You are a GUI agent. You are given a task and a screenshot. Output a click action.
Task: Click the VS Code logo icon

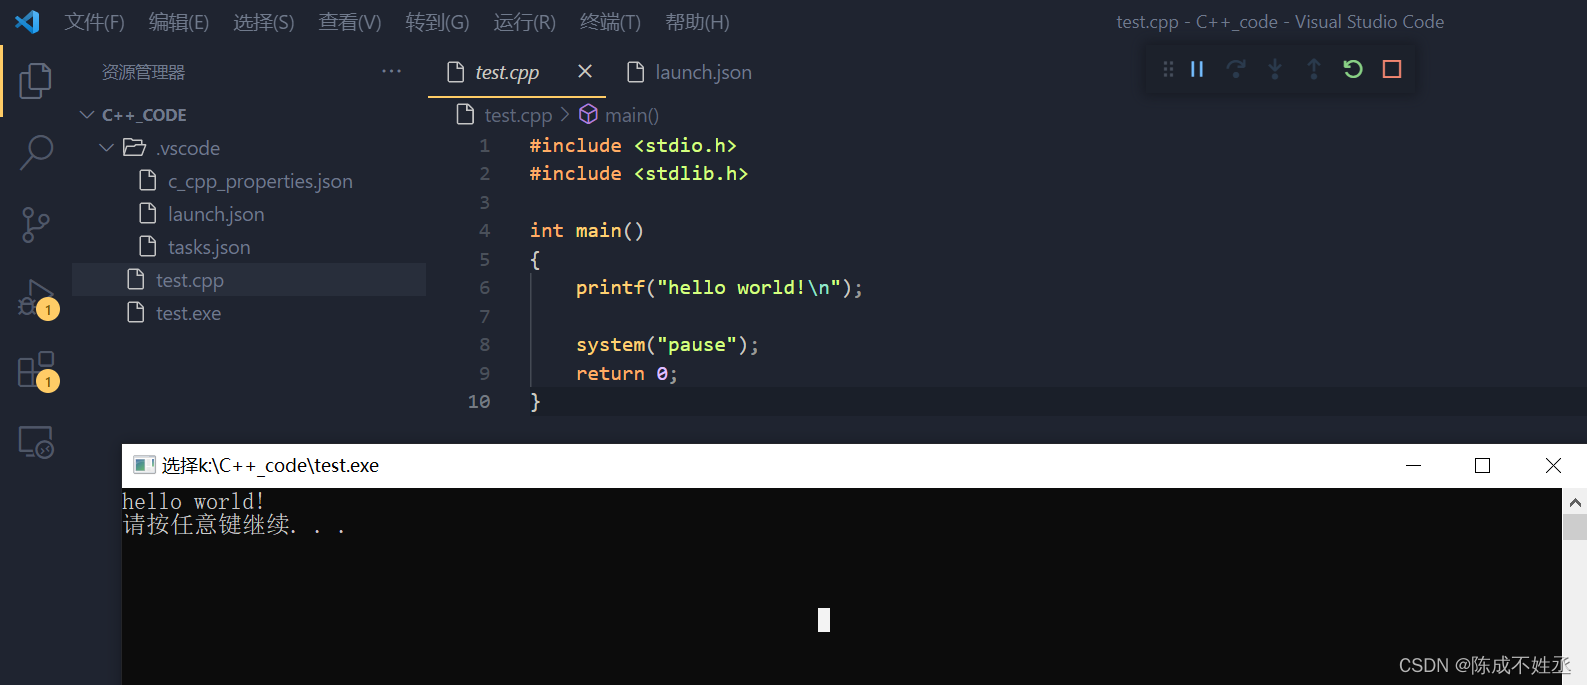(x=27, y=21)
